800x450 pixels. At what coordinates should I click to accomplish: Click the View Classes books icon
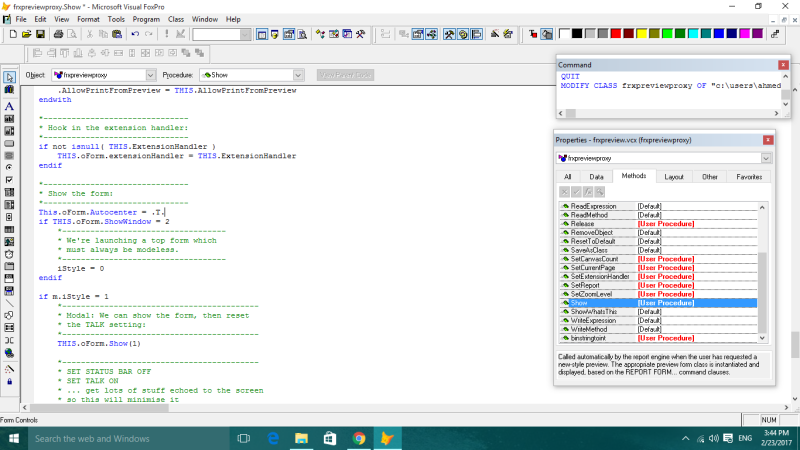(9, 89)
